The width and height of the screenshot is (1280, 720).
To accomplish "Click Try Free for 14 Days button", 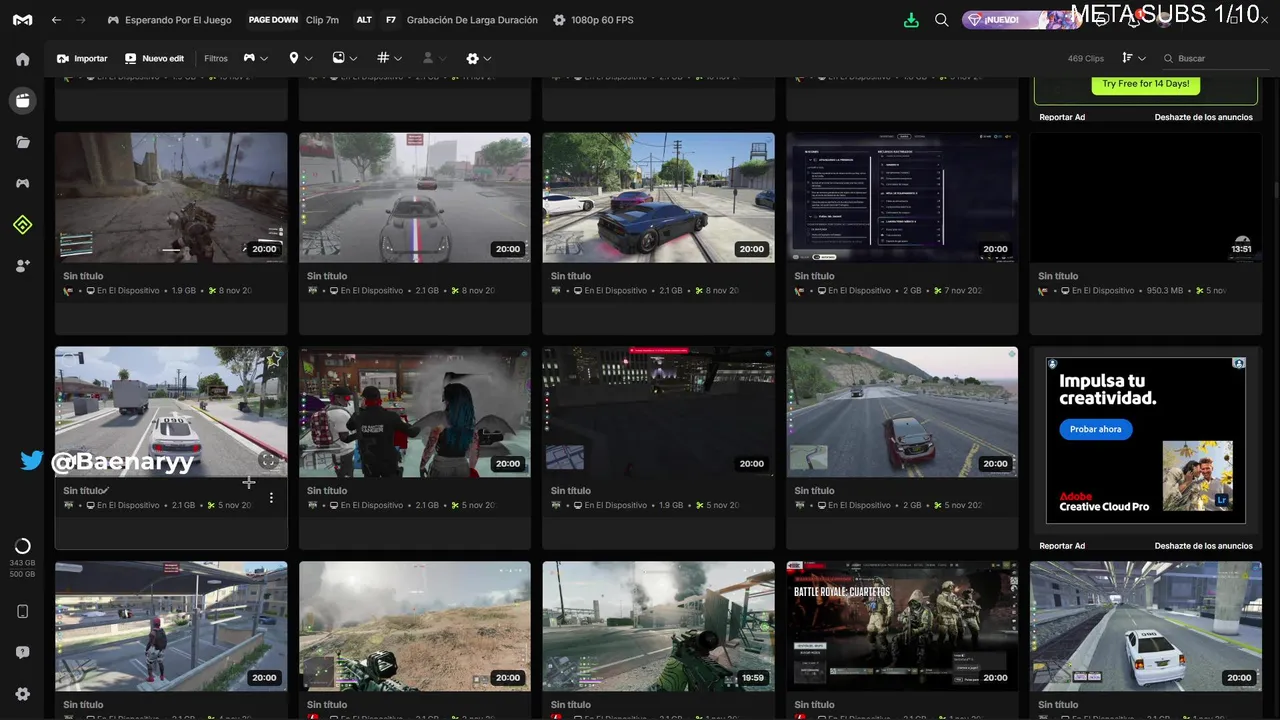I will [1145, 84].
